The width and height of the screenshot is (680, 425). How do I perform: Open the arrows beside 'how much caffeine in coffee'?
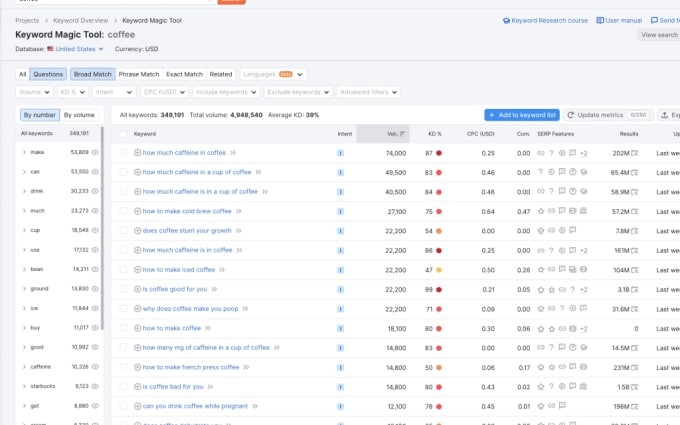pyautogui.click(x=233, y=153)
